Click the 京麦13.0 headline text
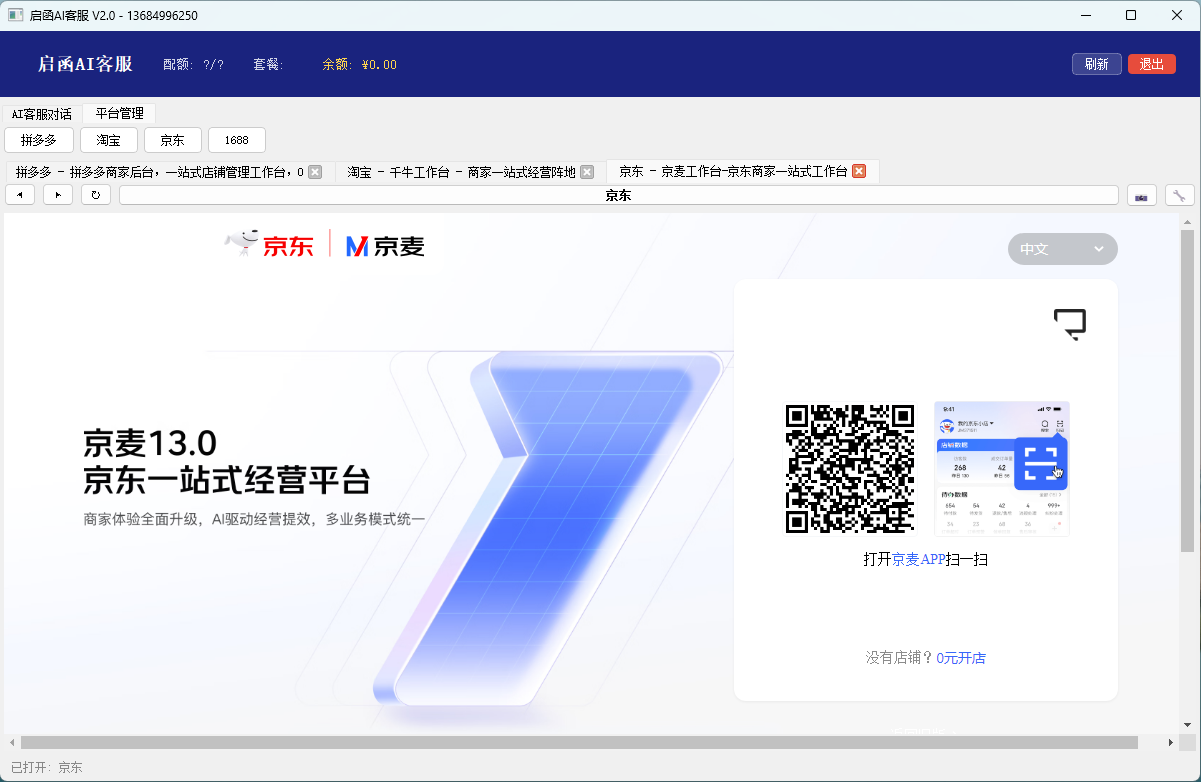The width and height of the screenshot is (1201, 782). 150,441
